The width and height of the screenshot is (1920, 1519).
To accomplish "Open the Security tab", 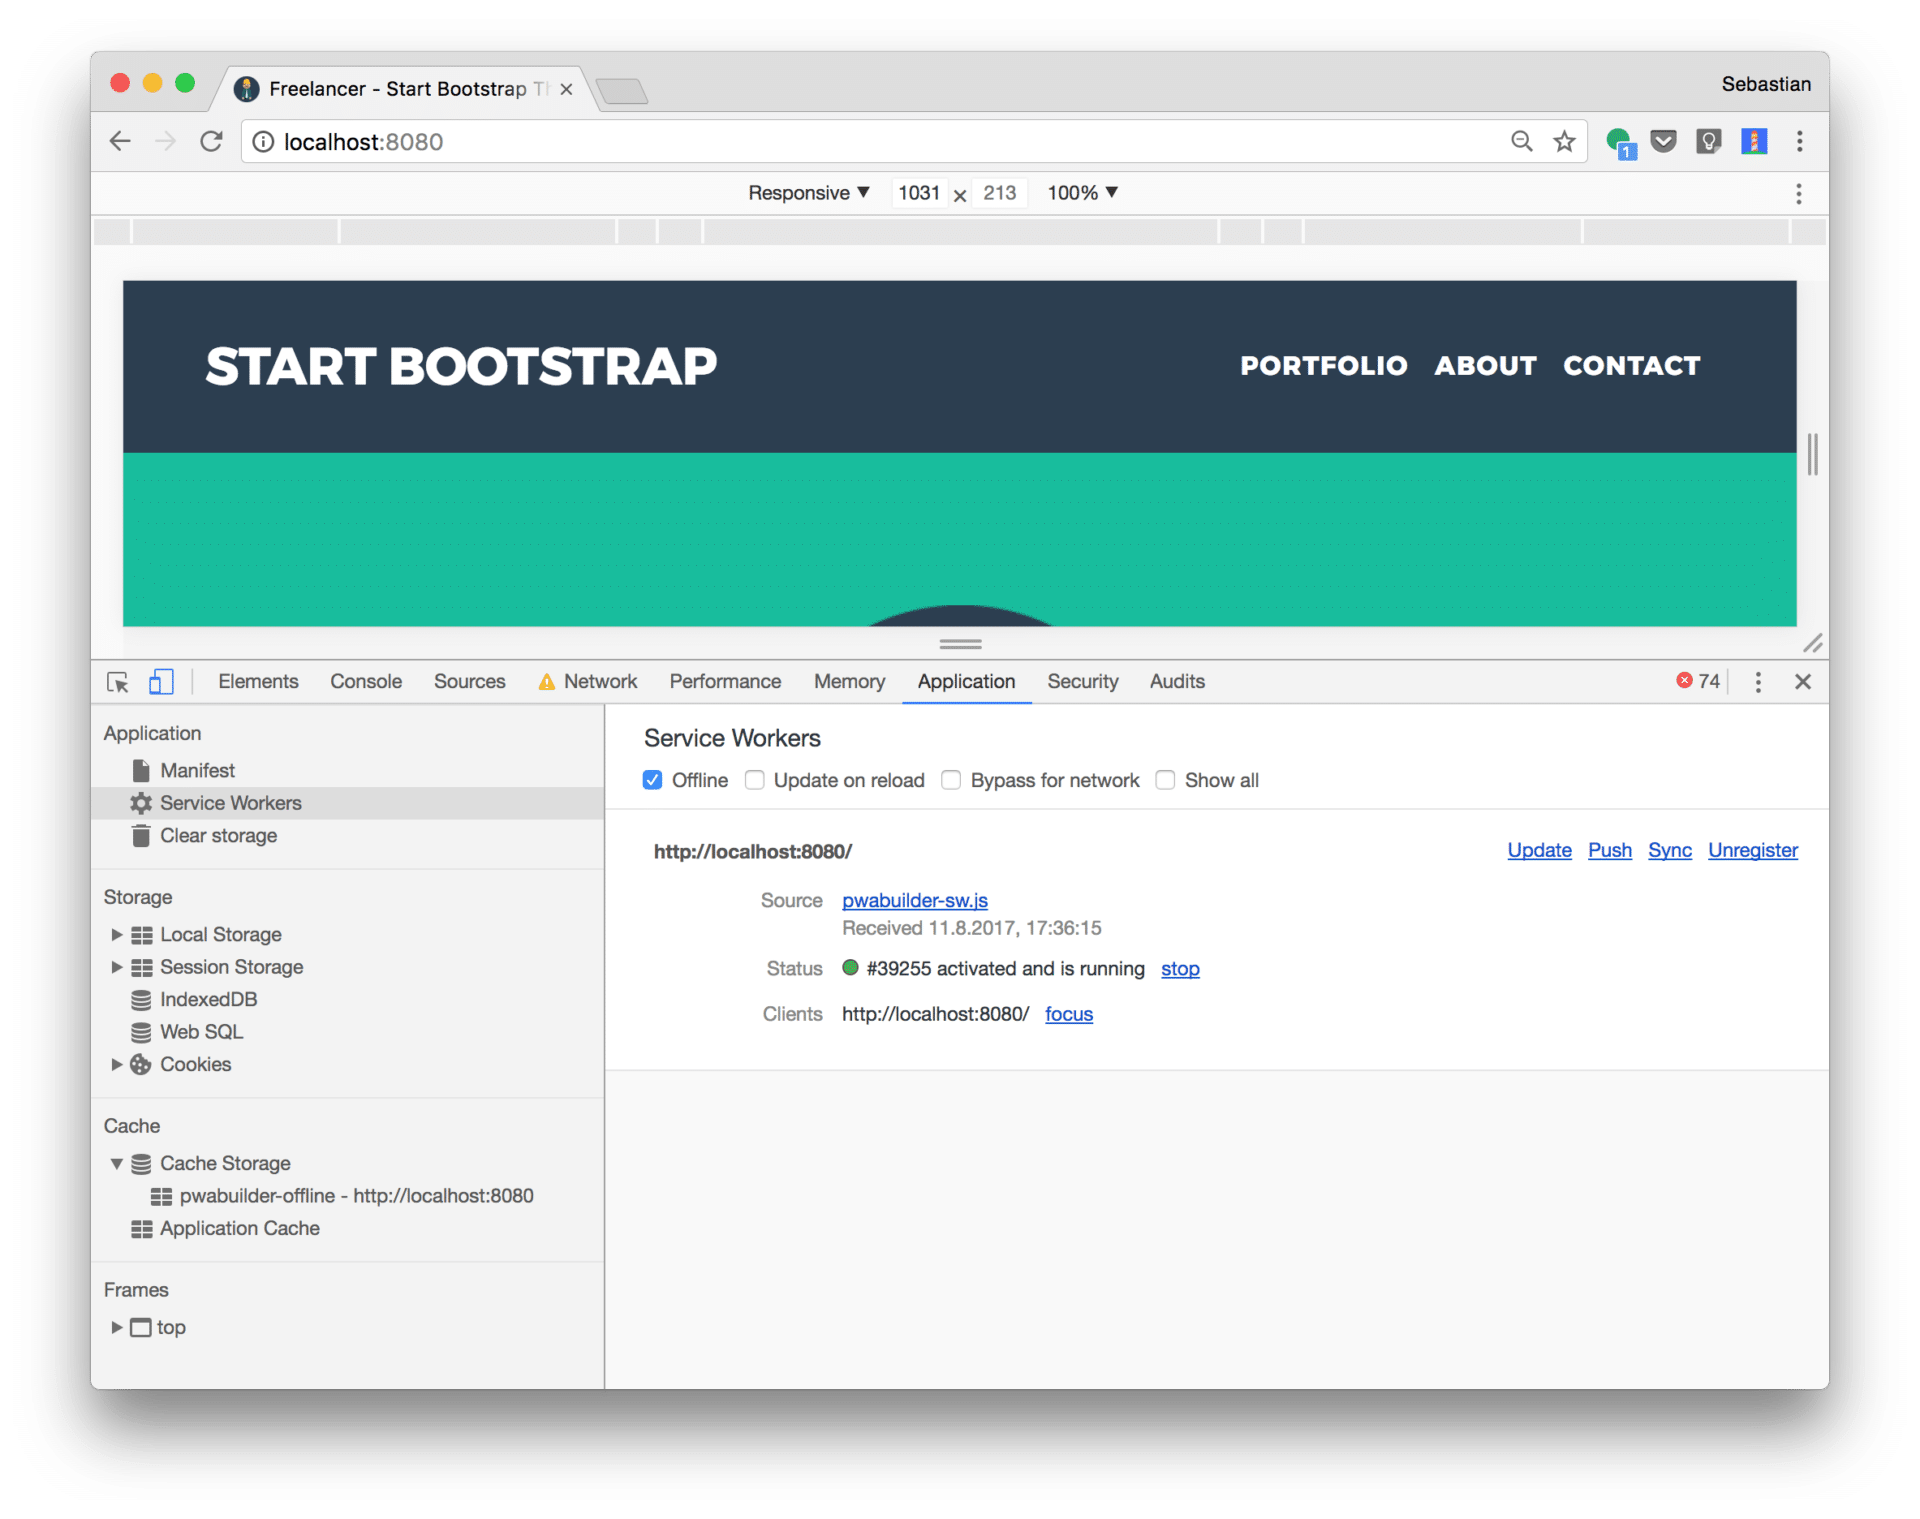I will click(x=1082, y=681).
